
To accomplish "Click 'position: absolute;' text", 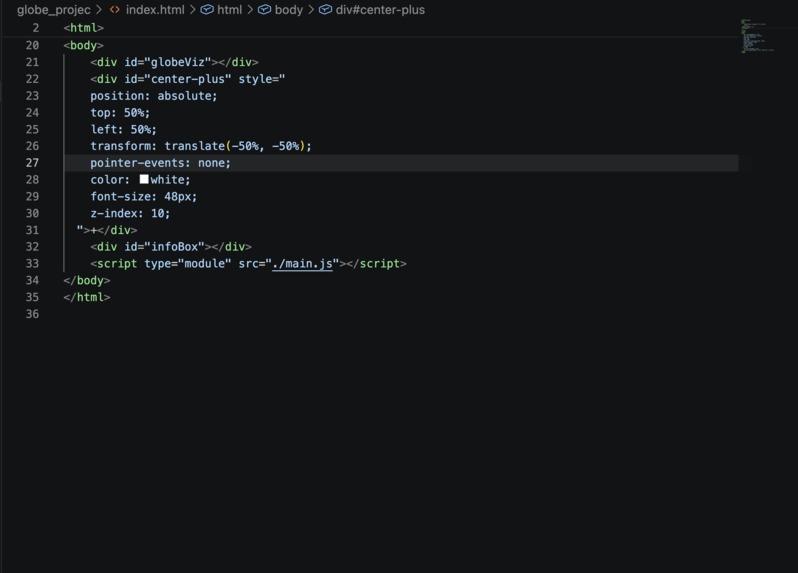I will (154, 96).
